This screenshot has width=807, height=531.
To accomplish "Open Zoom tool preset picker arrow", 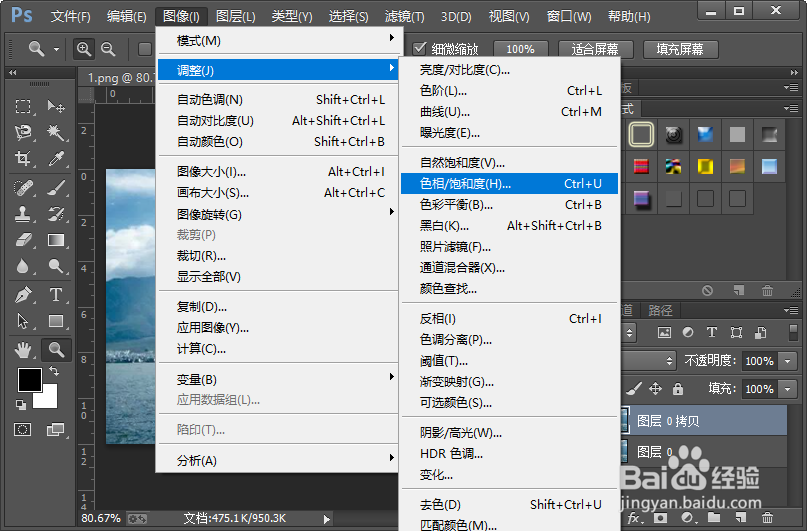I will coord(56,49).
